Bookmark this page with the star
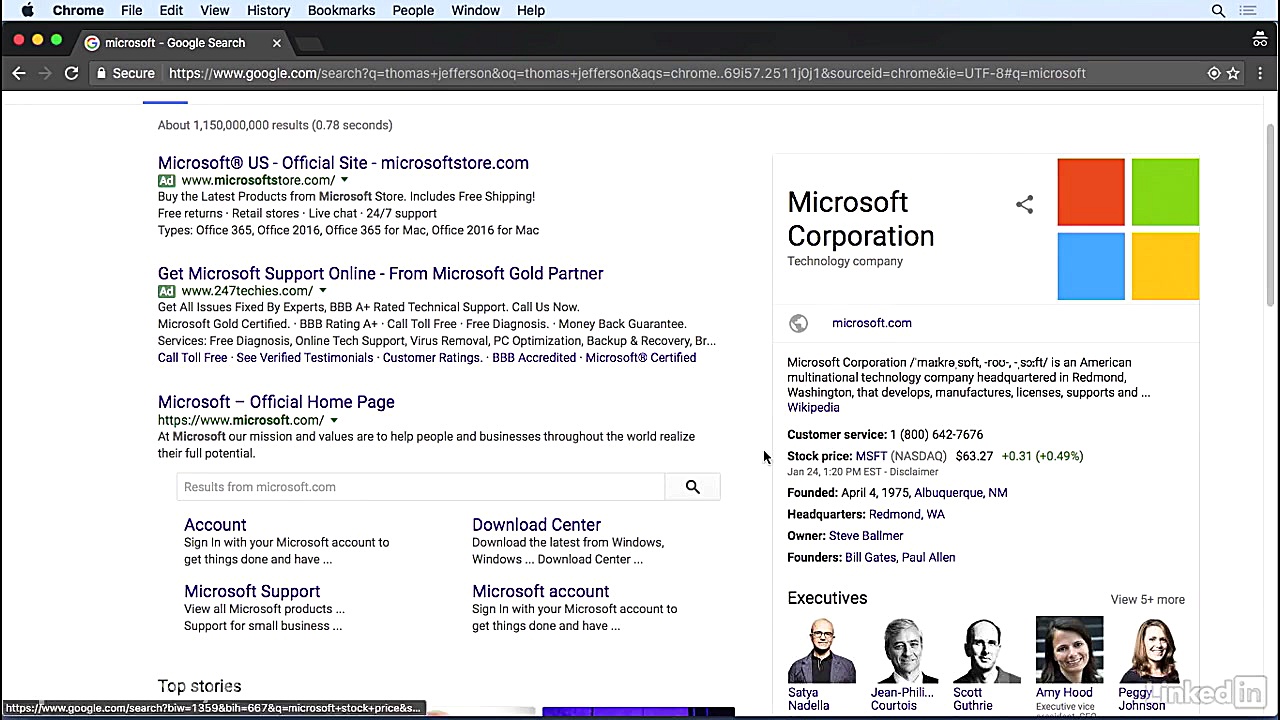This screenshot has height=720, width=1280. (1233, 73)
